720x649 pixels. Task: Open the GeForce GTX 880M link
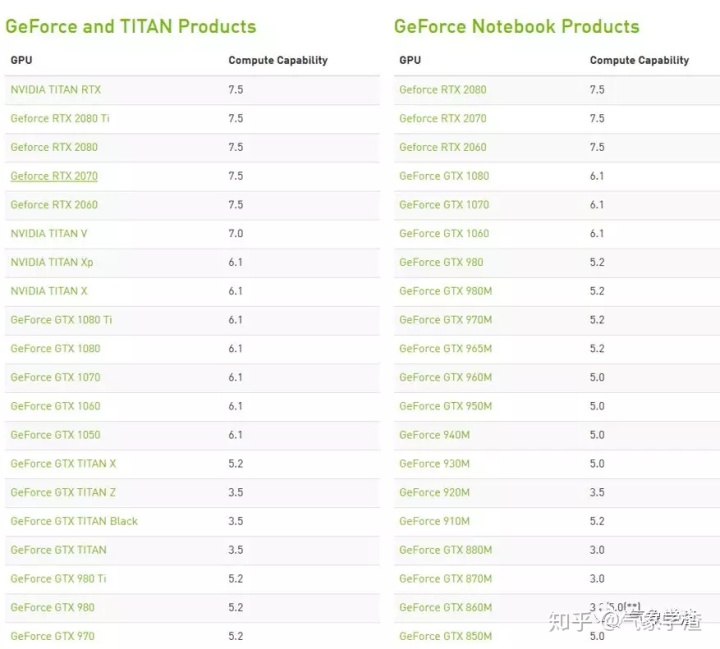[x=445, y=550]
